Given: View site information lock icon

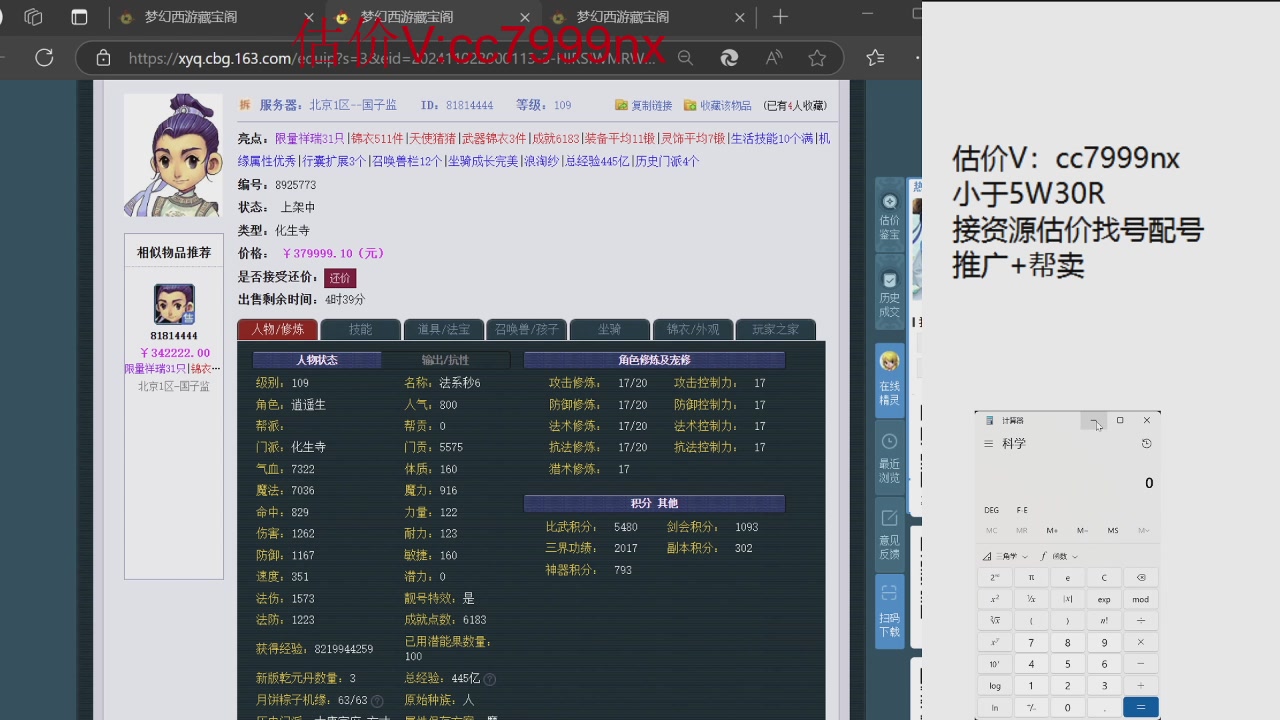Looking at the screenshot, I should tap(103, 58).
